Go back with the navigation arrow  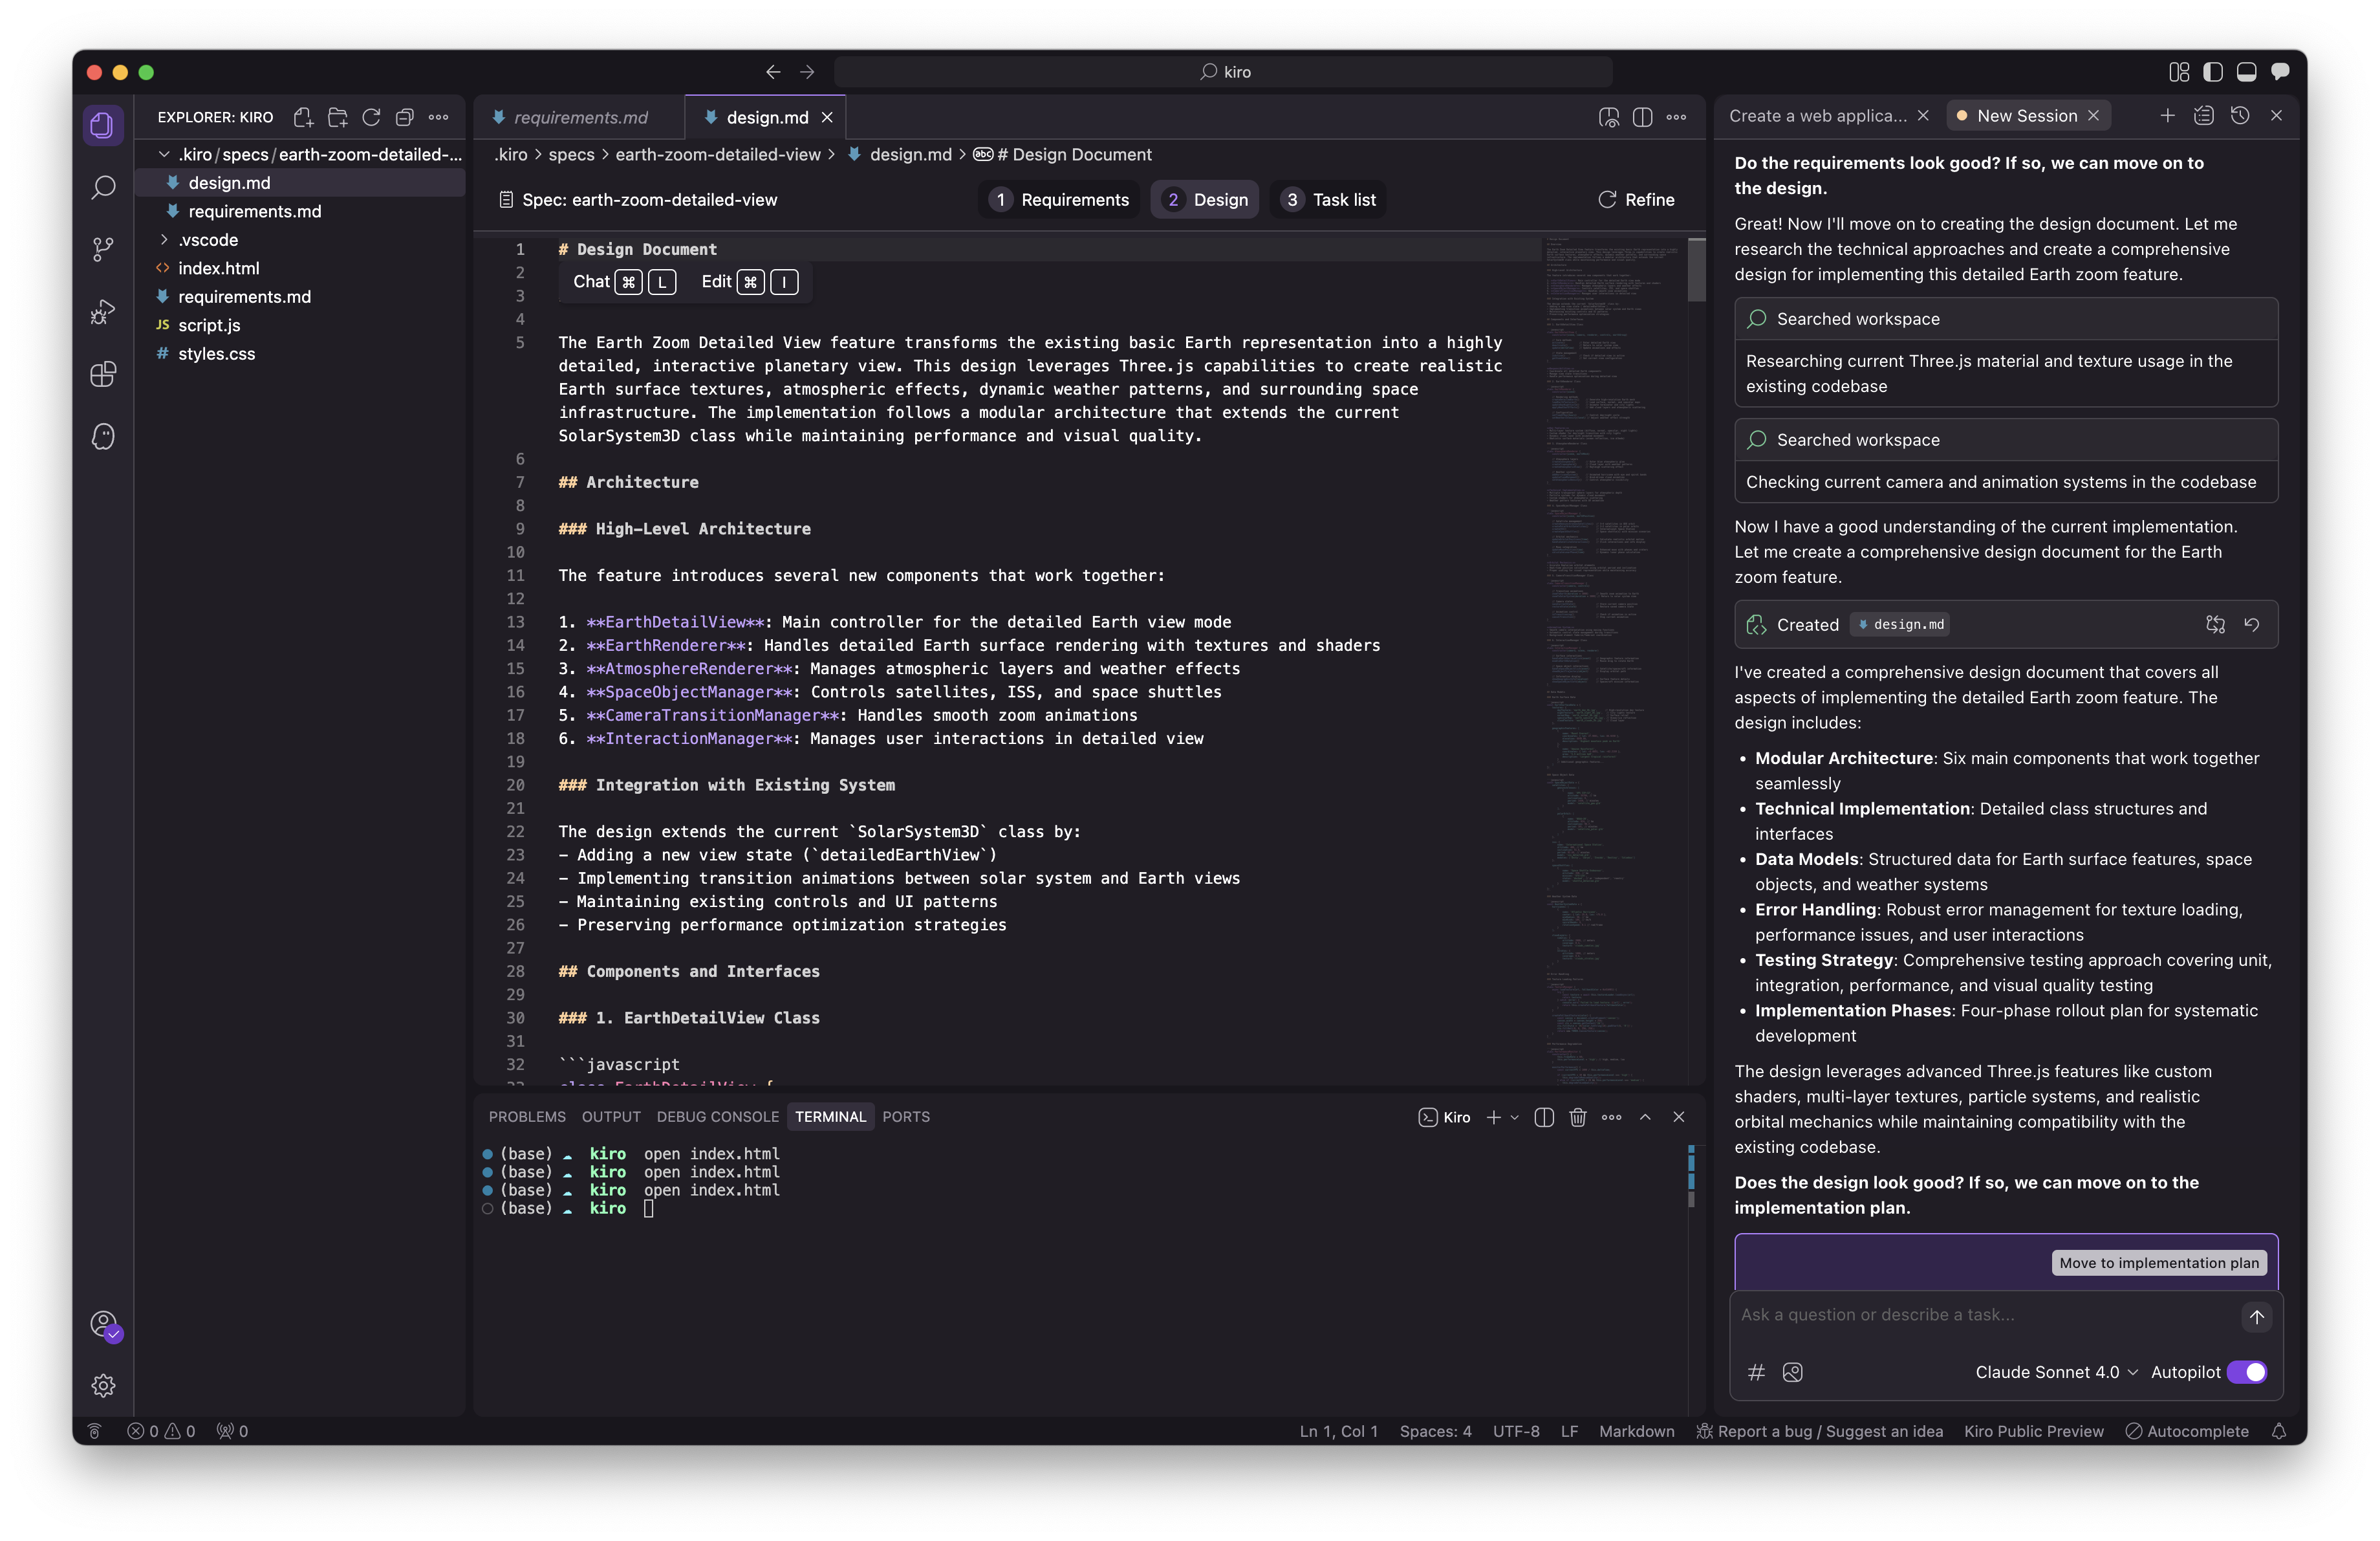pos(773,72)
